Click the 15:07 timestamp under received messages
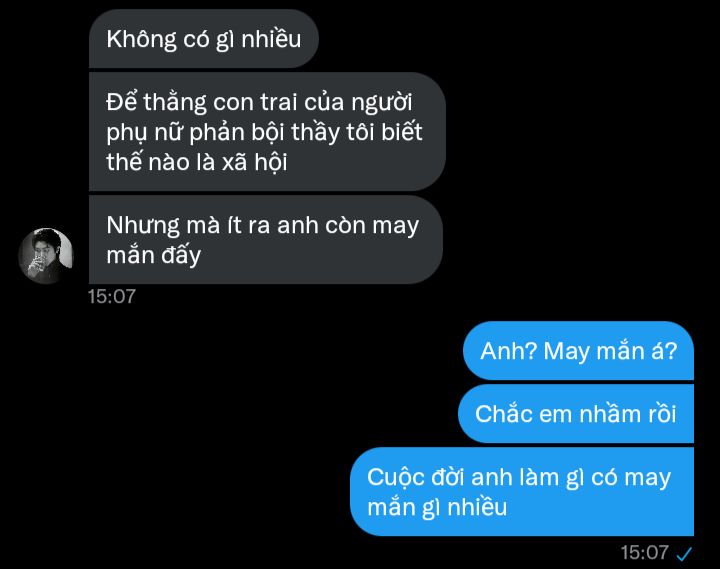Screen dimensions: 720x569 (112, 297)
